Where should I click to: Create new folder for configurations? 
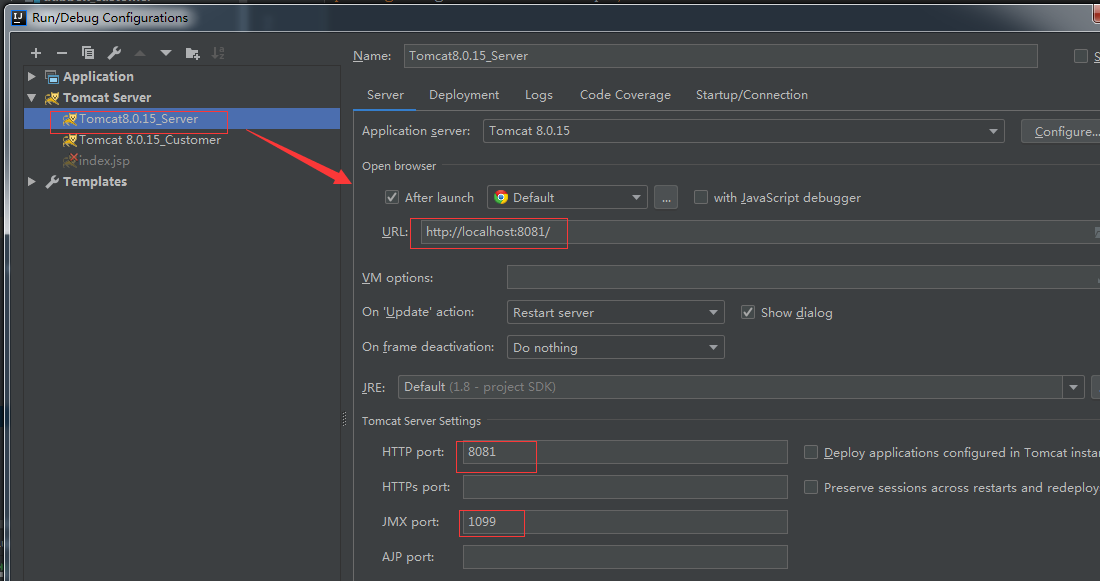click(192, 53)
